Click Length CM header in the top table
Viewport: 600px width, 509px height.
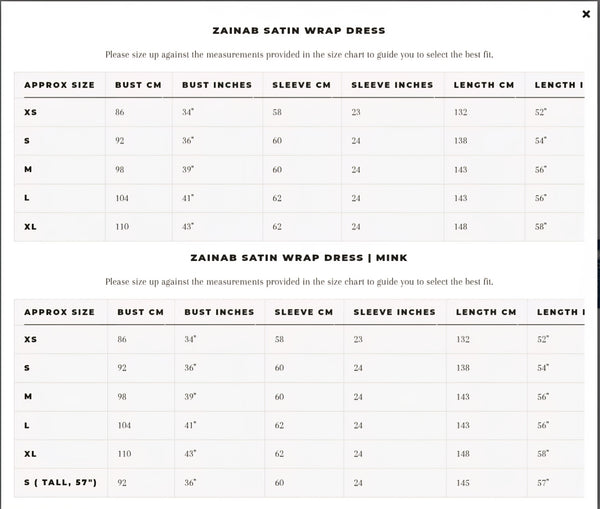click(483, 85)
